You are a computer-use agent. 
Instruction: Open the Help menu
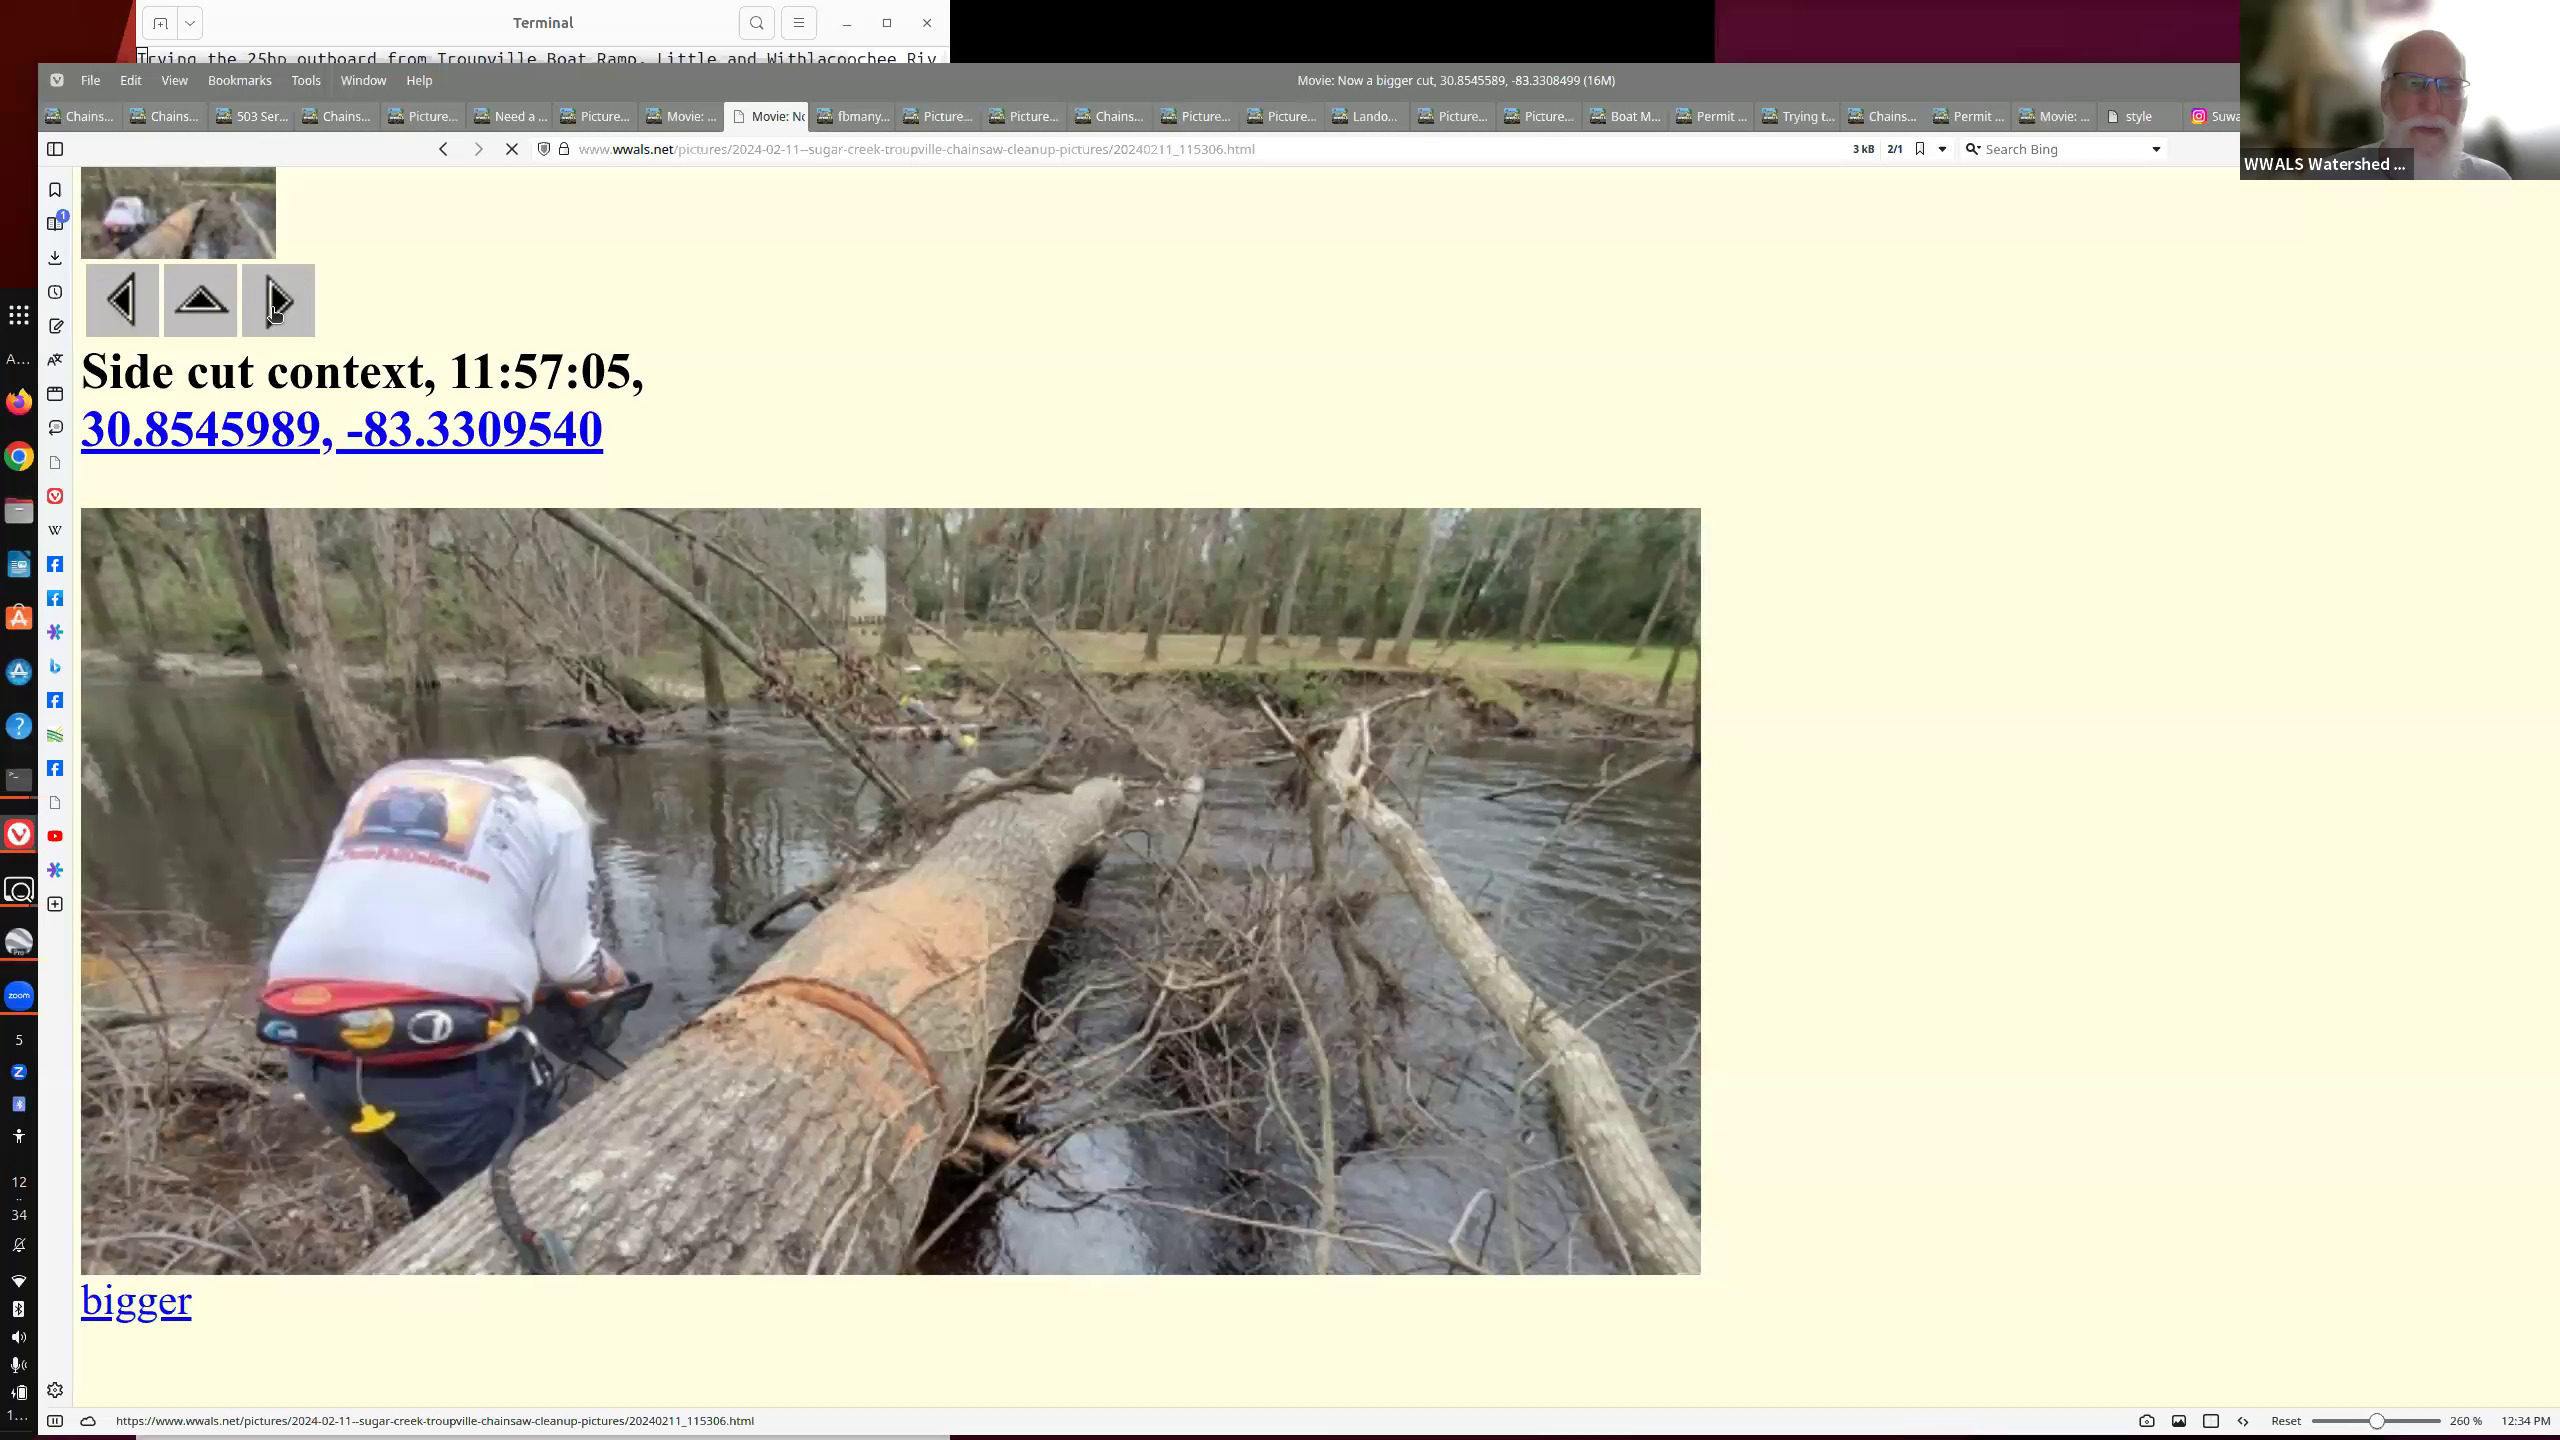point(419,80)
